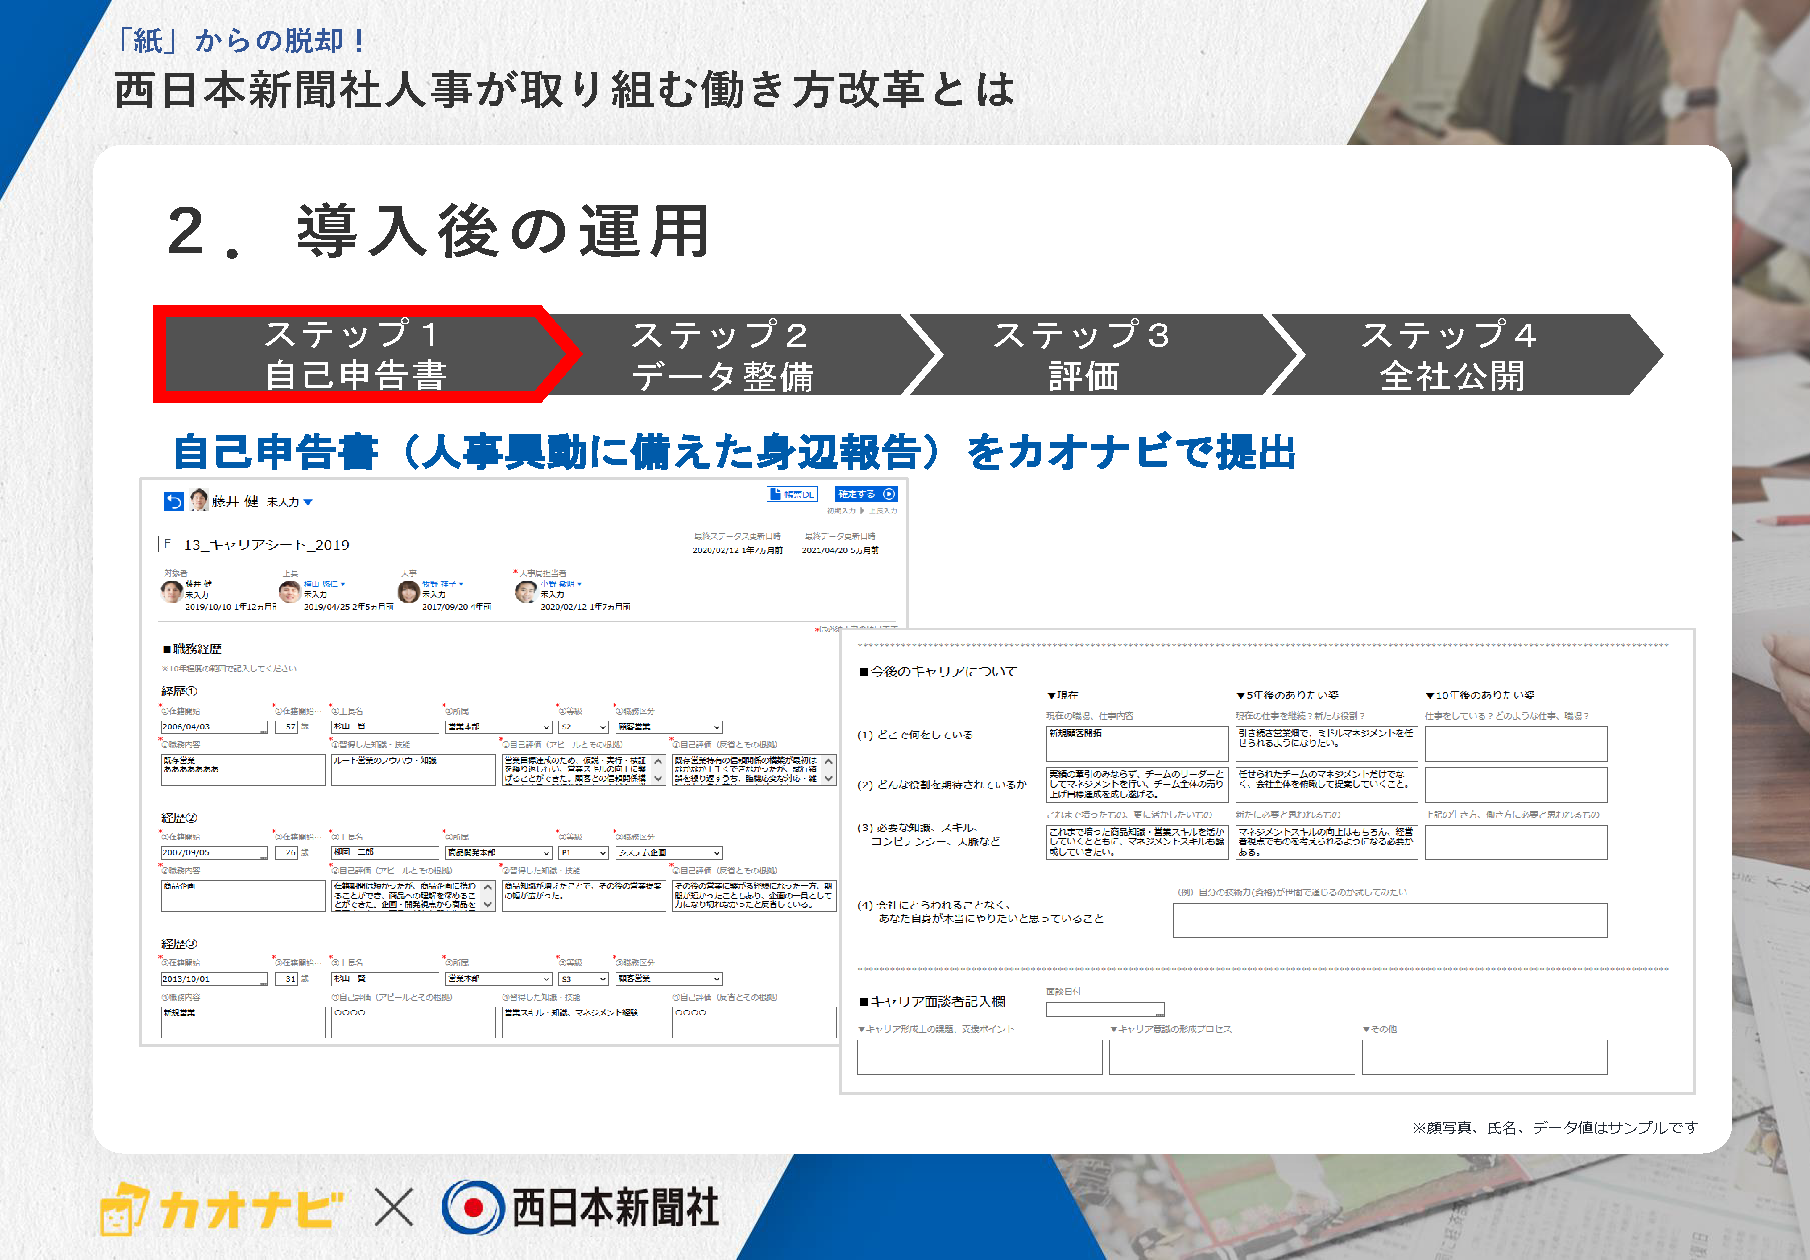Click the 13_キャリアシート_2019 title
The image size is (1810, 1260).
[266, 545]
